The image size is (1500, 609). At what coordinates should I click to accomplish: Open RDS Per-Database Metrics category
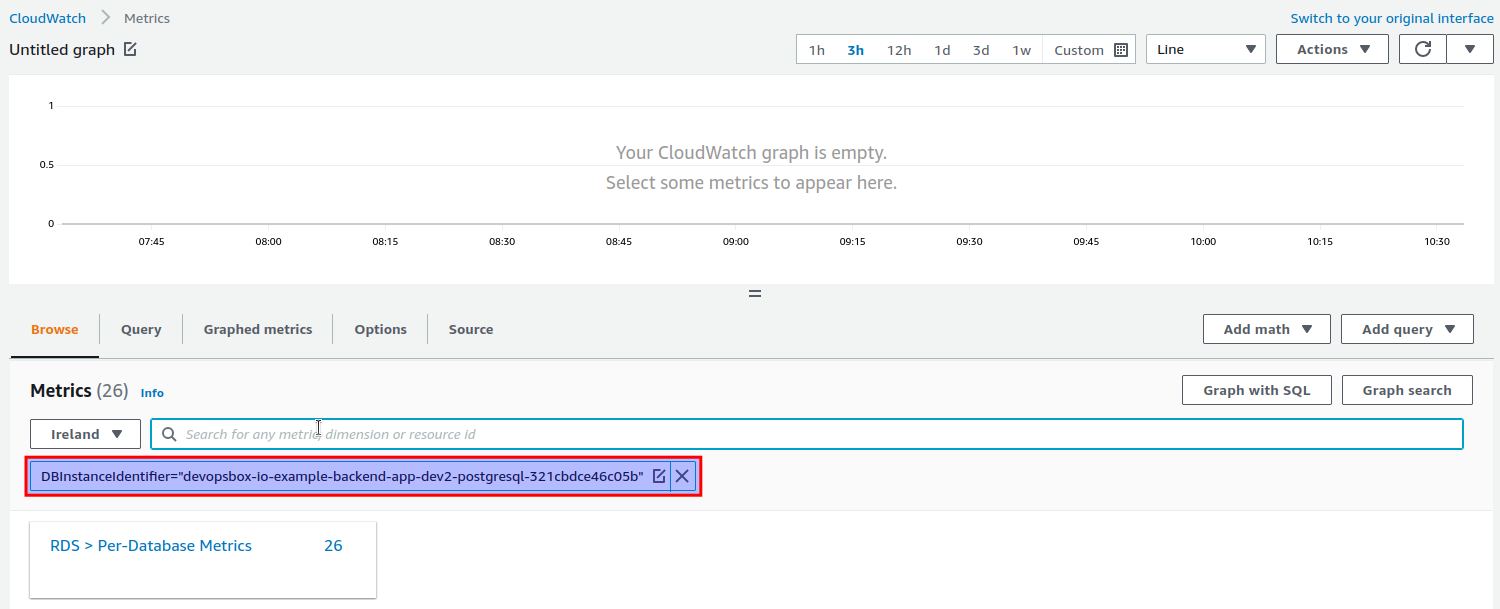[150, 545]
